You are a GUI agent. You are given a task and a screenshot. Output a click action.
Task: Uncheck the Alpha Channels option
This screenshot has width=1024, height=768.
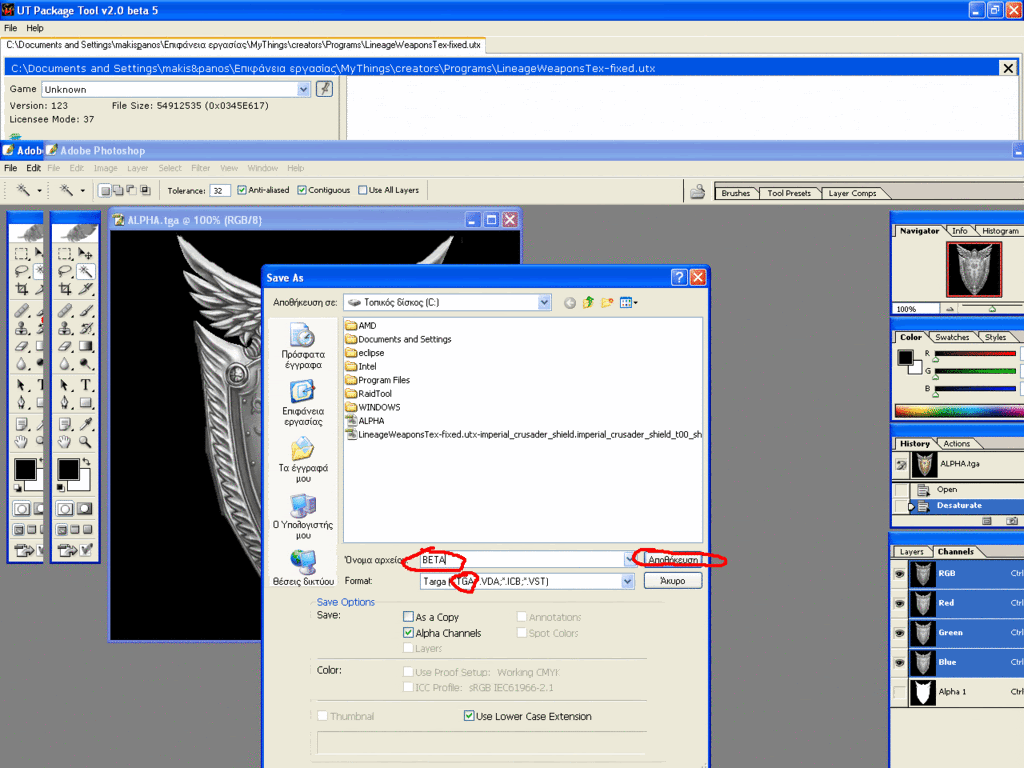(408, 633)
